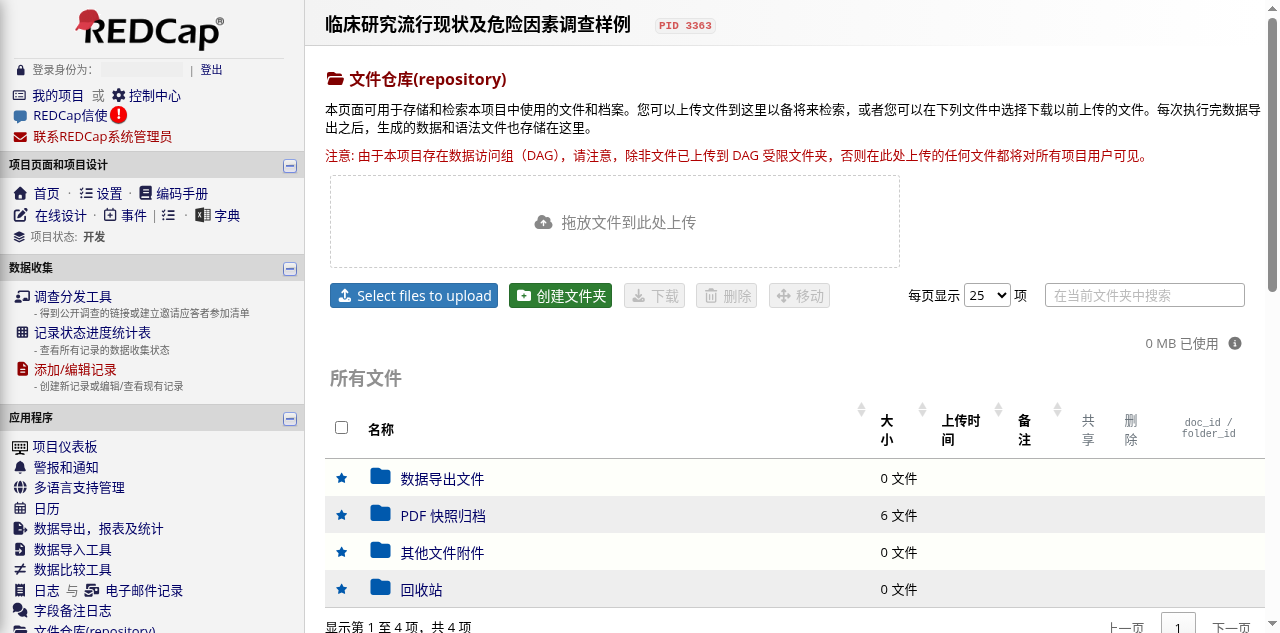This screenshot has height=633, width=1280.
Task: Open the 数据导出文件 folder link
Action: point(442,479)
